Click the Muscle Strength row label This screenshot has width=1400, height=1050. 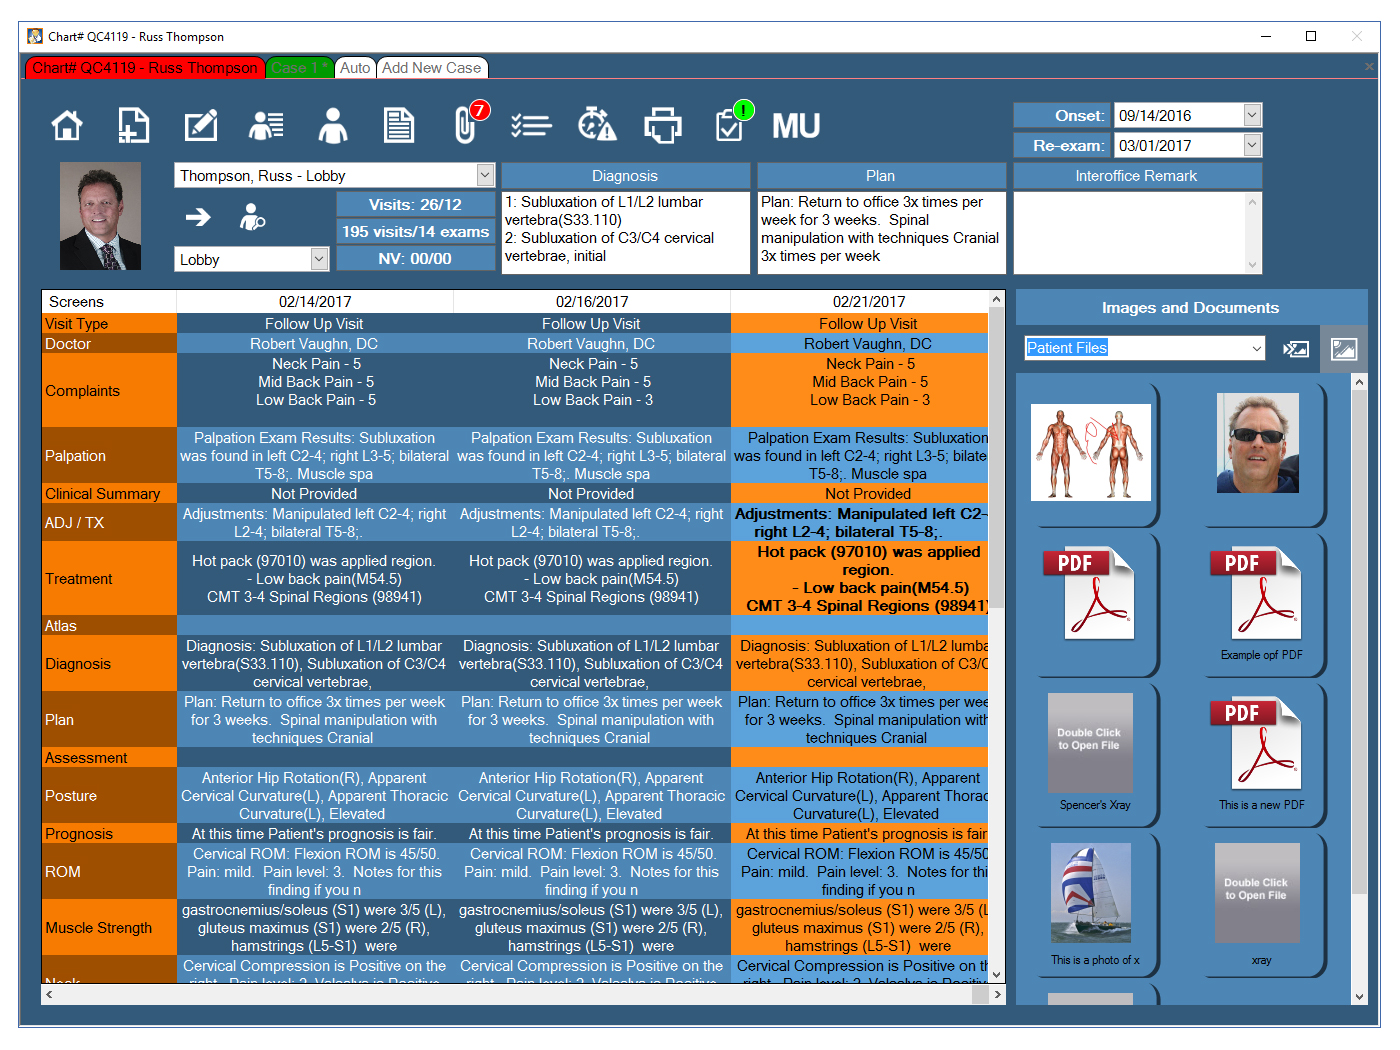(109, 928)
